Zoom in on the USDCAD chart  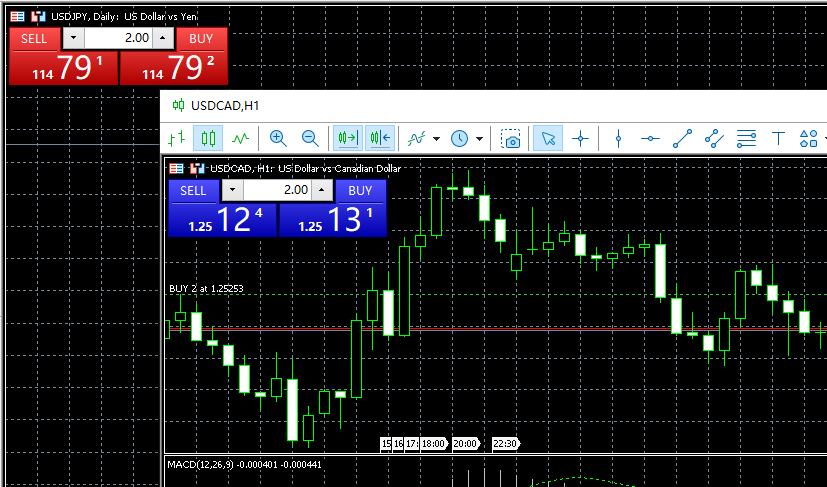[x=278, y=139]
